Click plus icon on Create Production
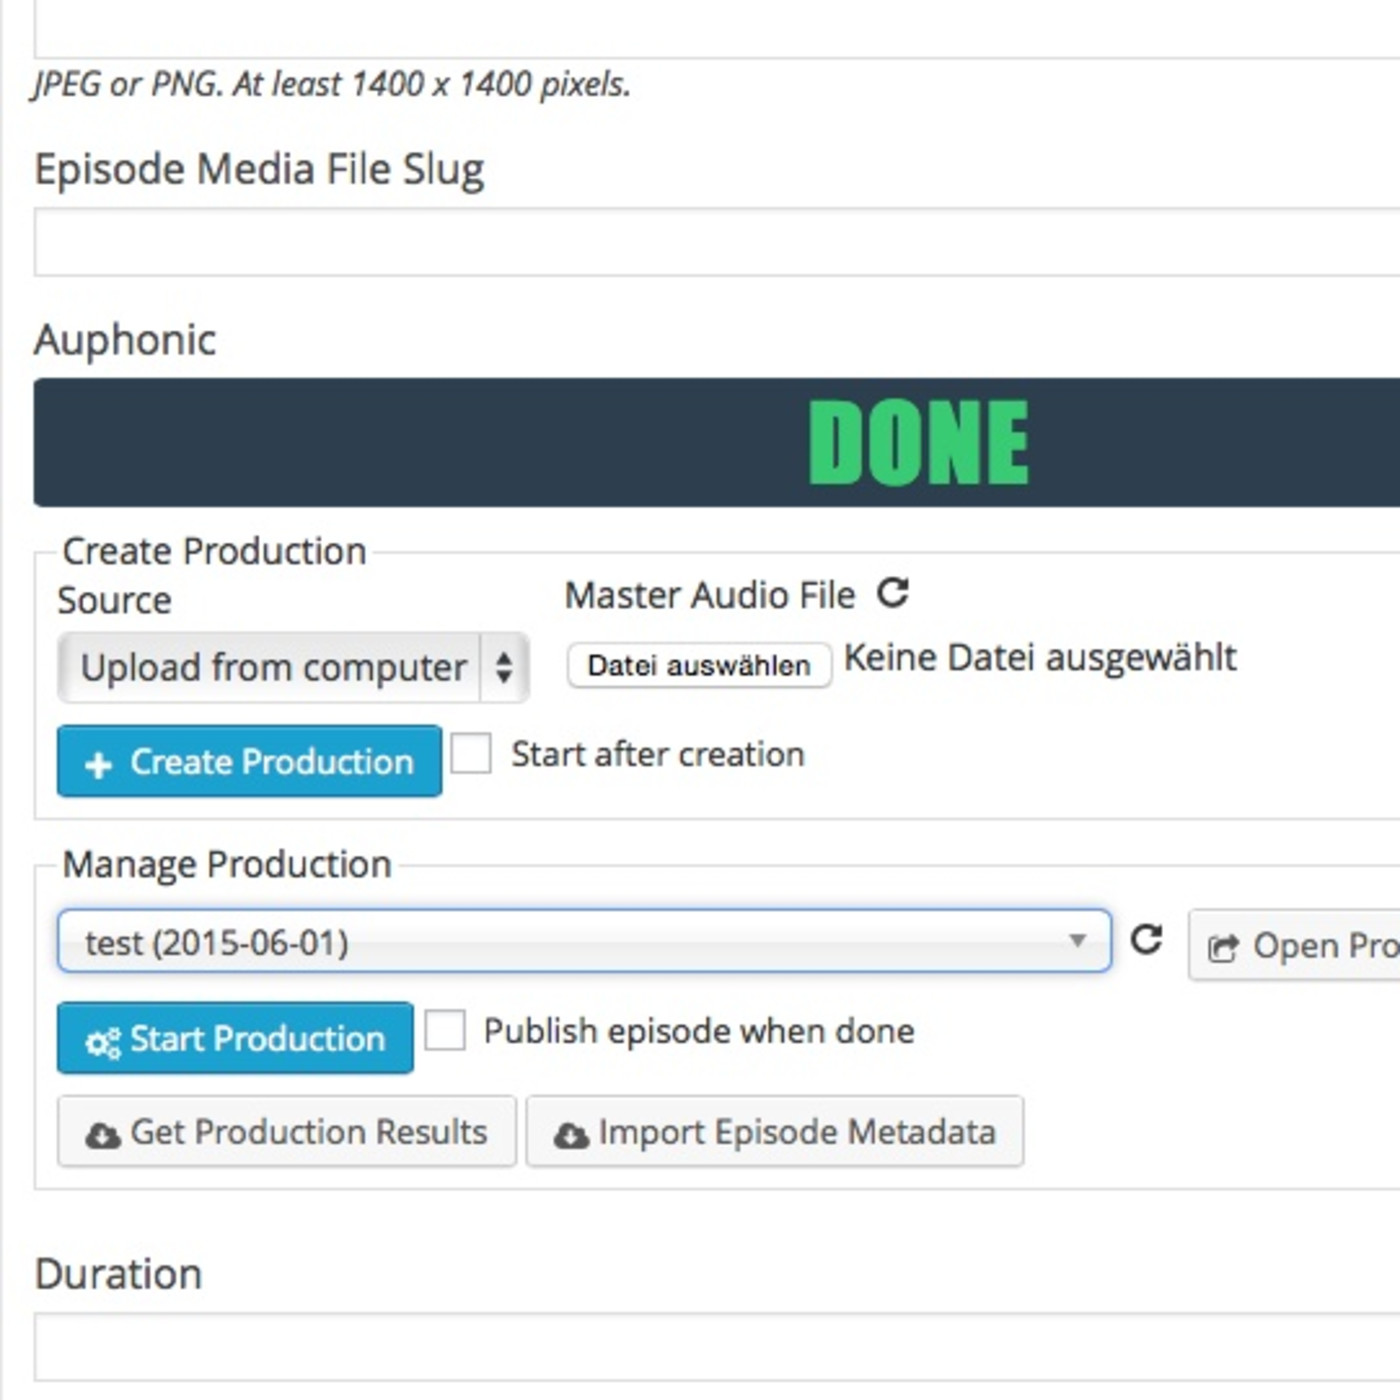1400x1400 pixels. coord(98,765)
